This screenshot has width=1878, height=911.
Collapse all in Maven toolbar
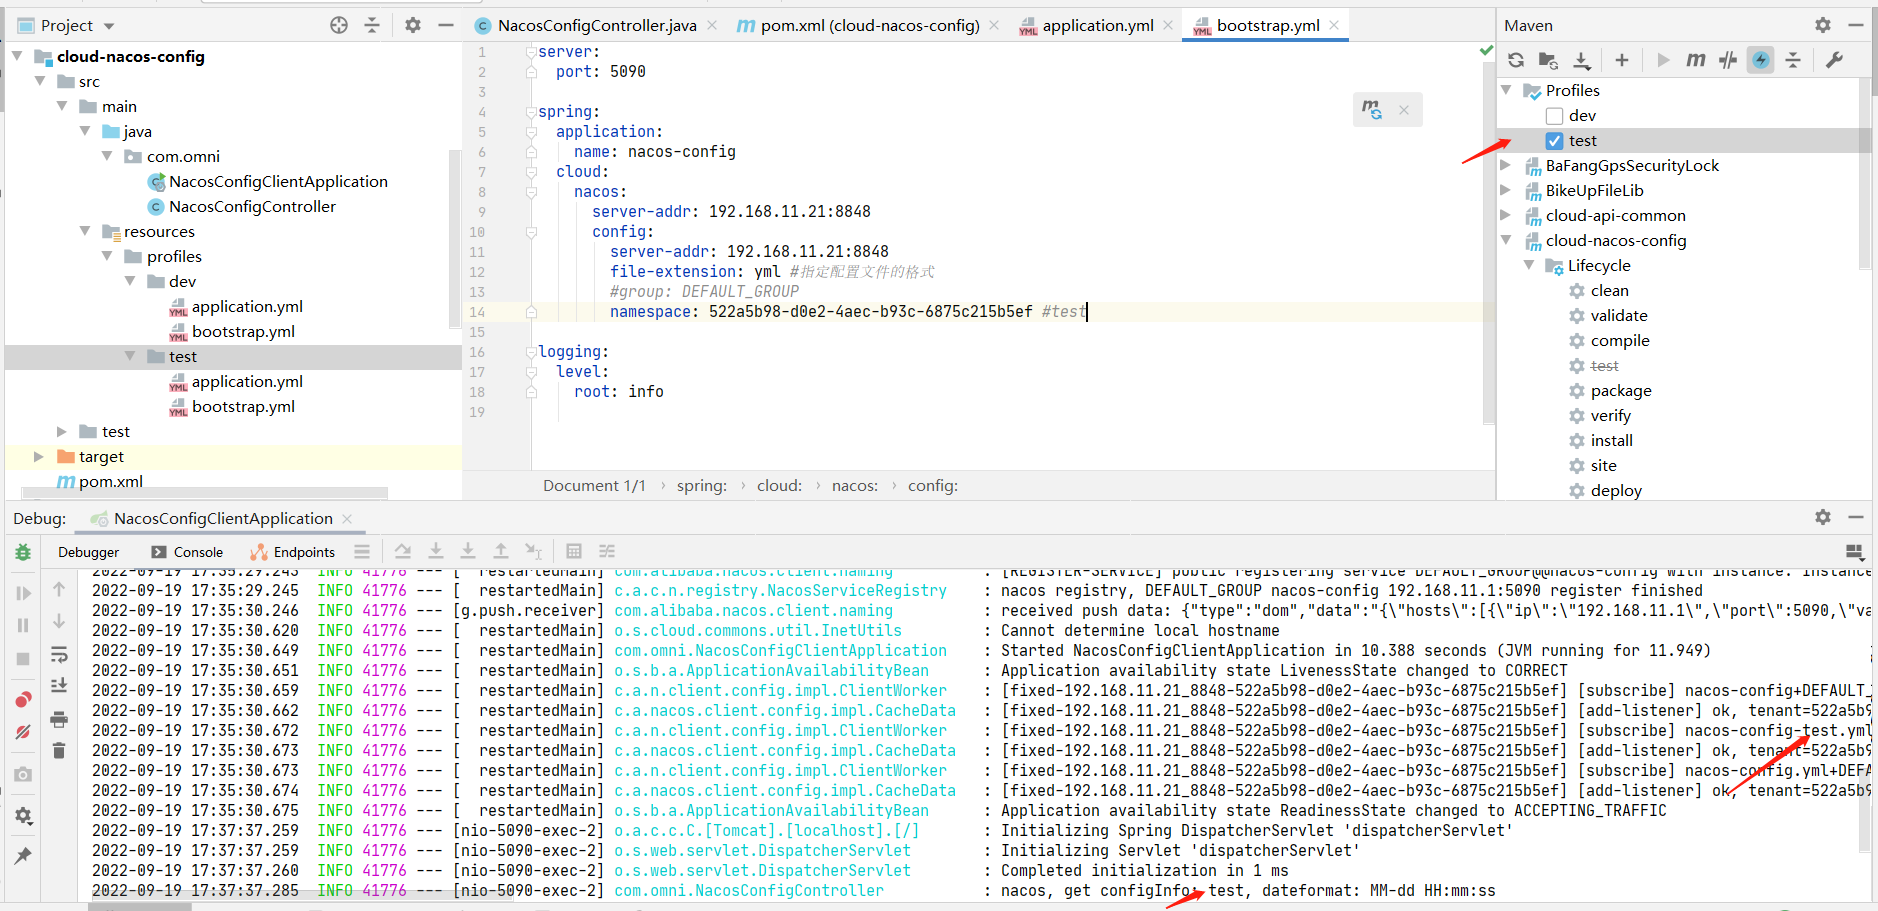coord(1793,60)
